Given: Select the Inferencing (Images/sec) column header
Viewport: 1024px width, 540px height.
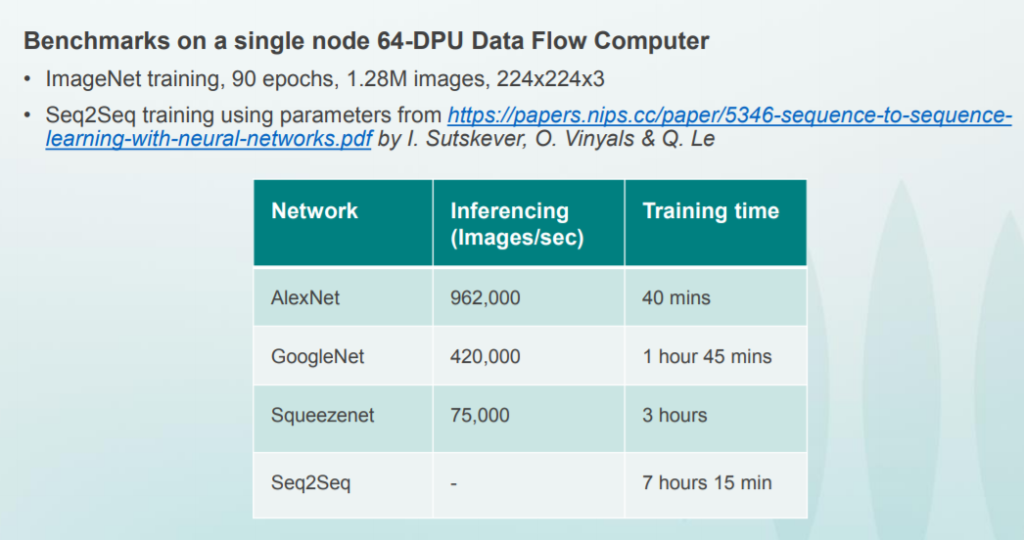Looking at the screenshot, I should (528, 223).
